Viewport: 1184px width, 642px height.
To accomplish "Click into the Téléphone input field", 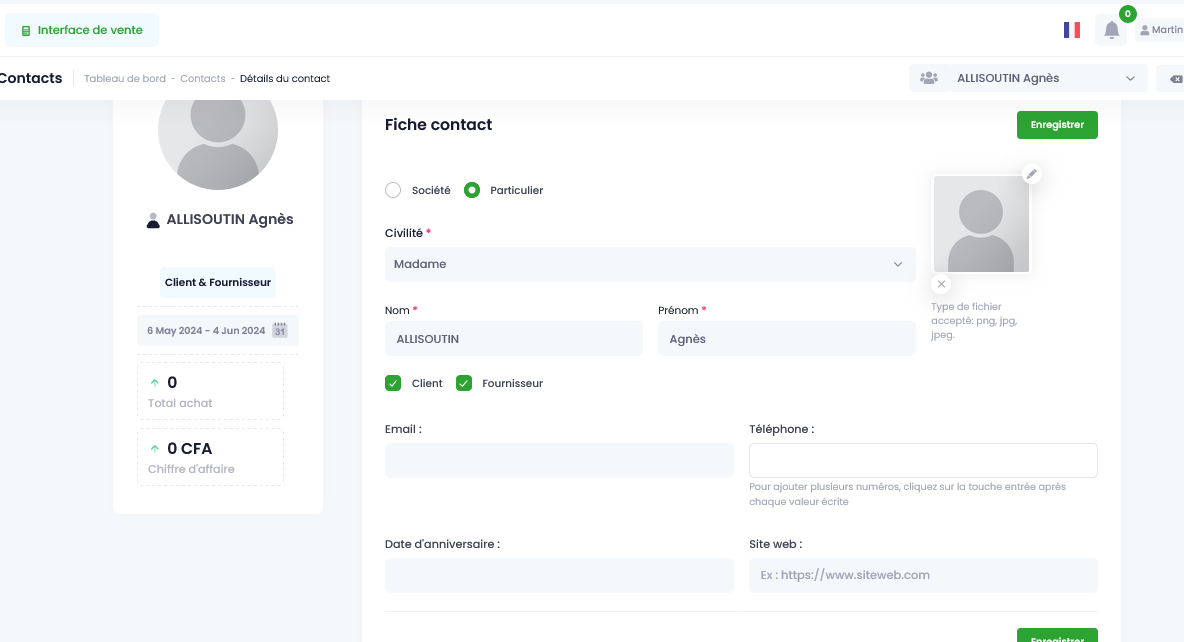I will tap(923, 460).
